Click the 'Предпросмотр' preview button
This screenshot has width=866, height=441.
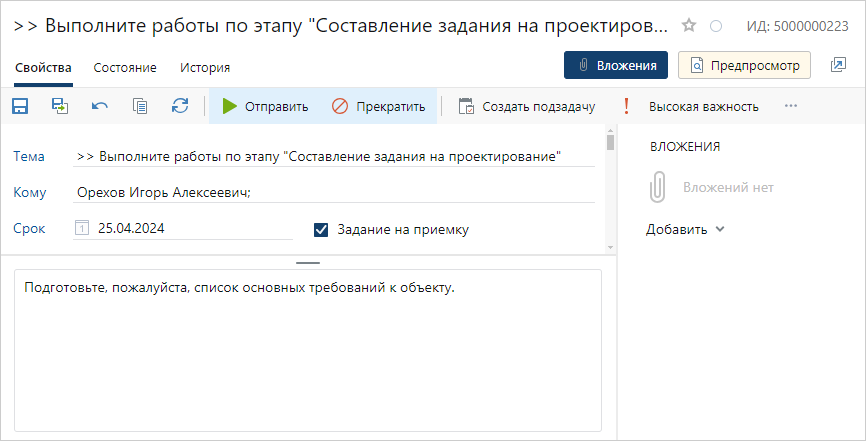click(745, 66)
